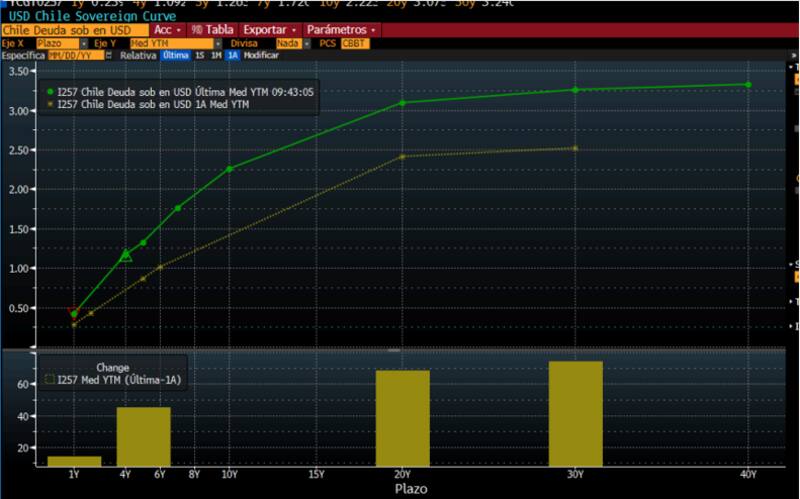This screenshot has width=800, height=499.
Task: Click the green series legend marker
Action: (x=50, y=91)
